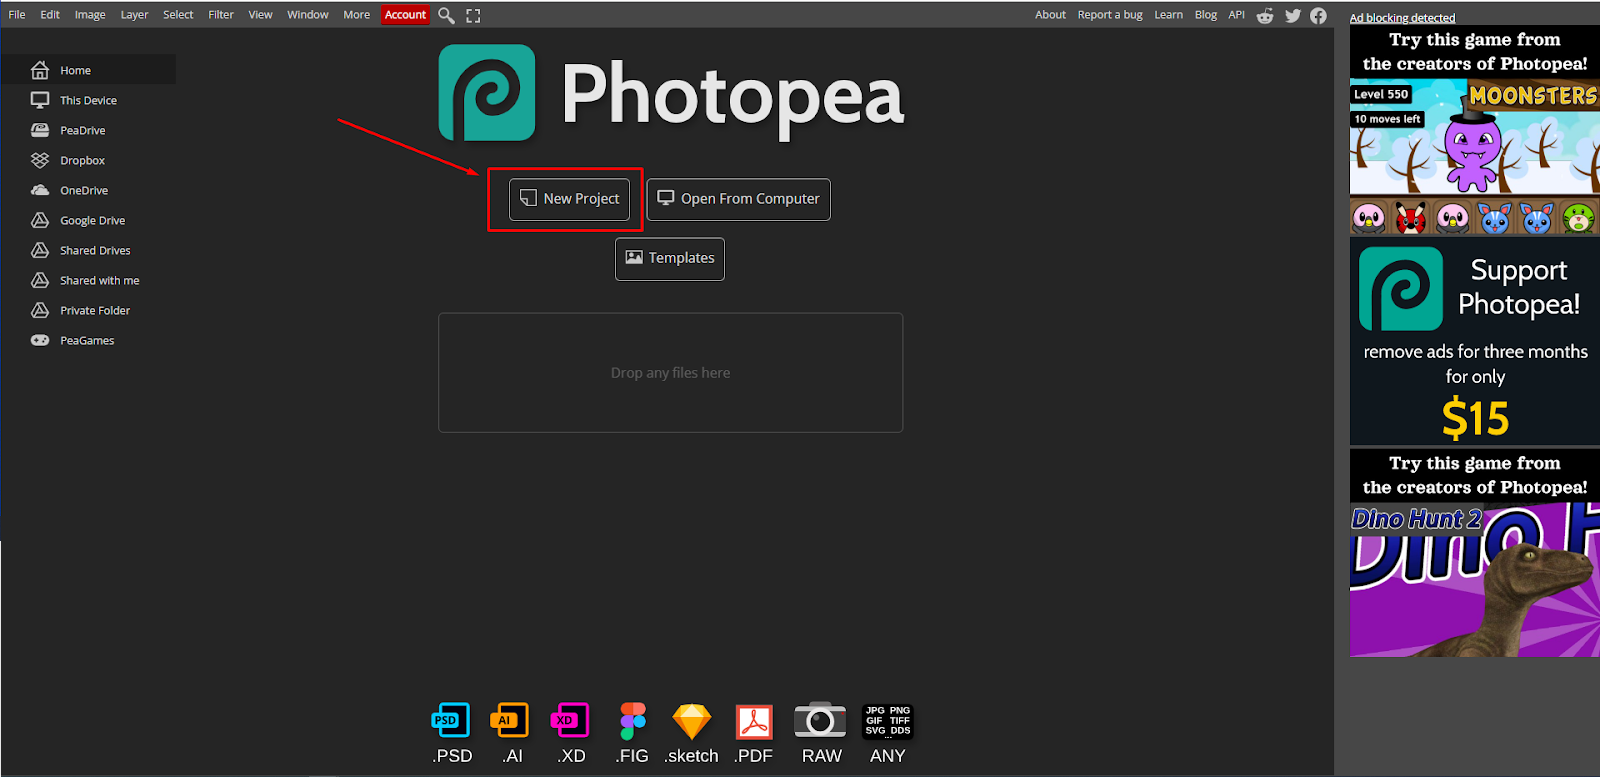Click Open From Computer button
This screenshot has width=1600, height=777.
click(x=738, y=199)
